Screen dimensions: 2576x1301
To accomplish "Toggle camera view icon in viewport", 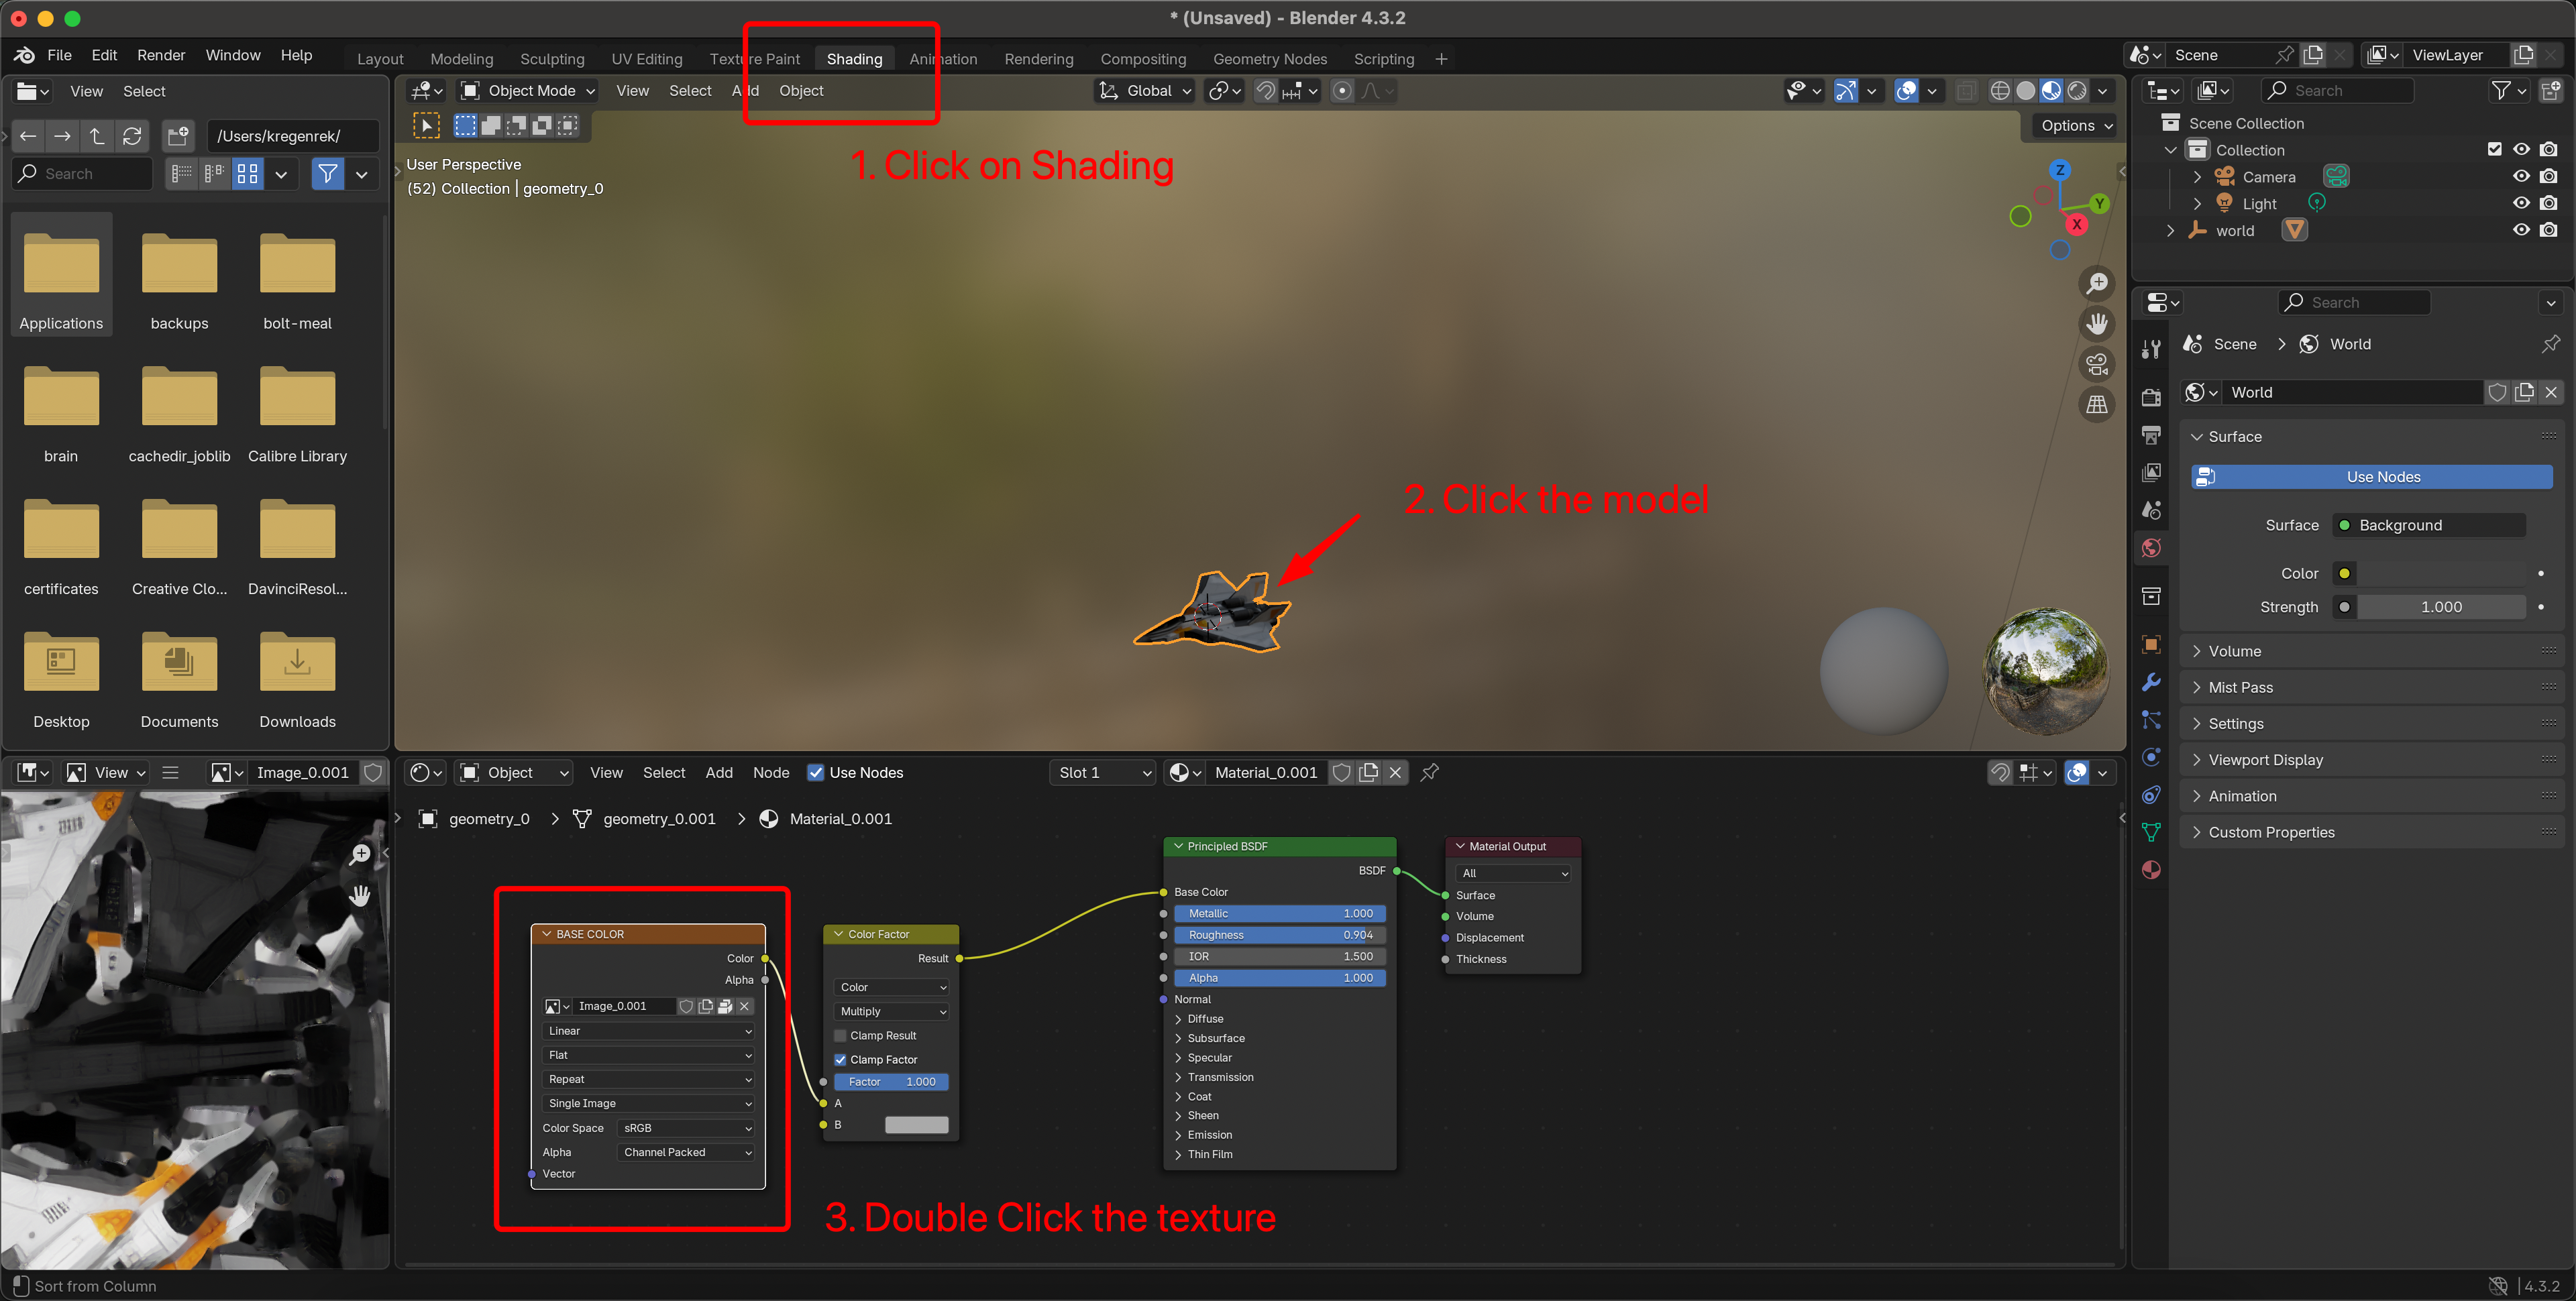I will (x=2097, y=364).
